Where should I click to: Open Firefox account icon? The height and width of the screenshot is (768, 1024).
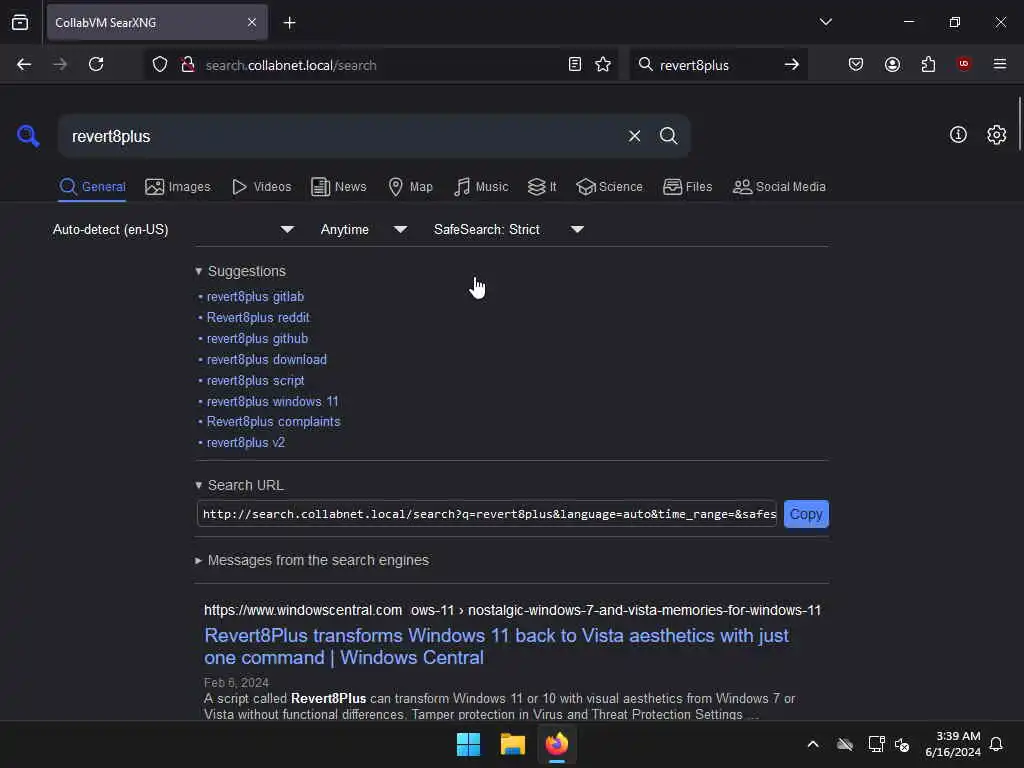pos(892,64)
